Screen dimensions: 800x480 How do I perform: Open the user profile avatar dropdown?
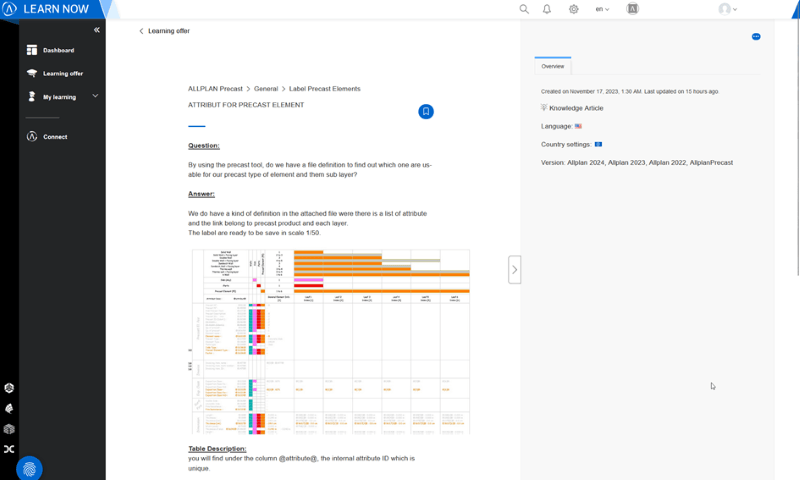click(728, 9)
